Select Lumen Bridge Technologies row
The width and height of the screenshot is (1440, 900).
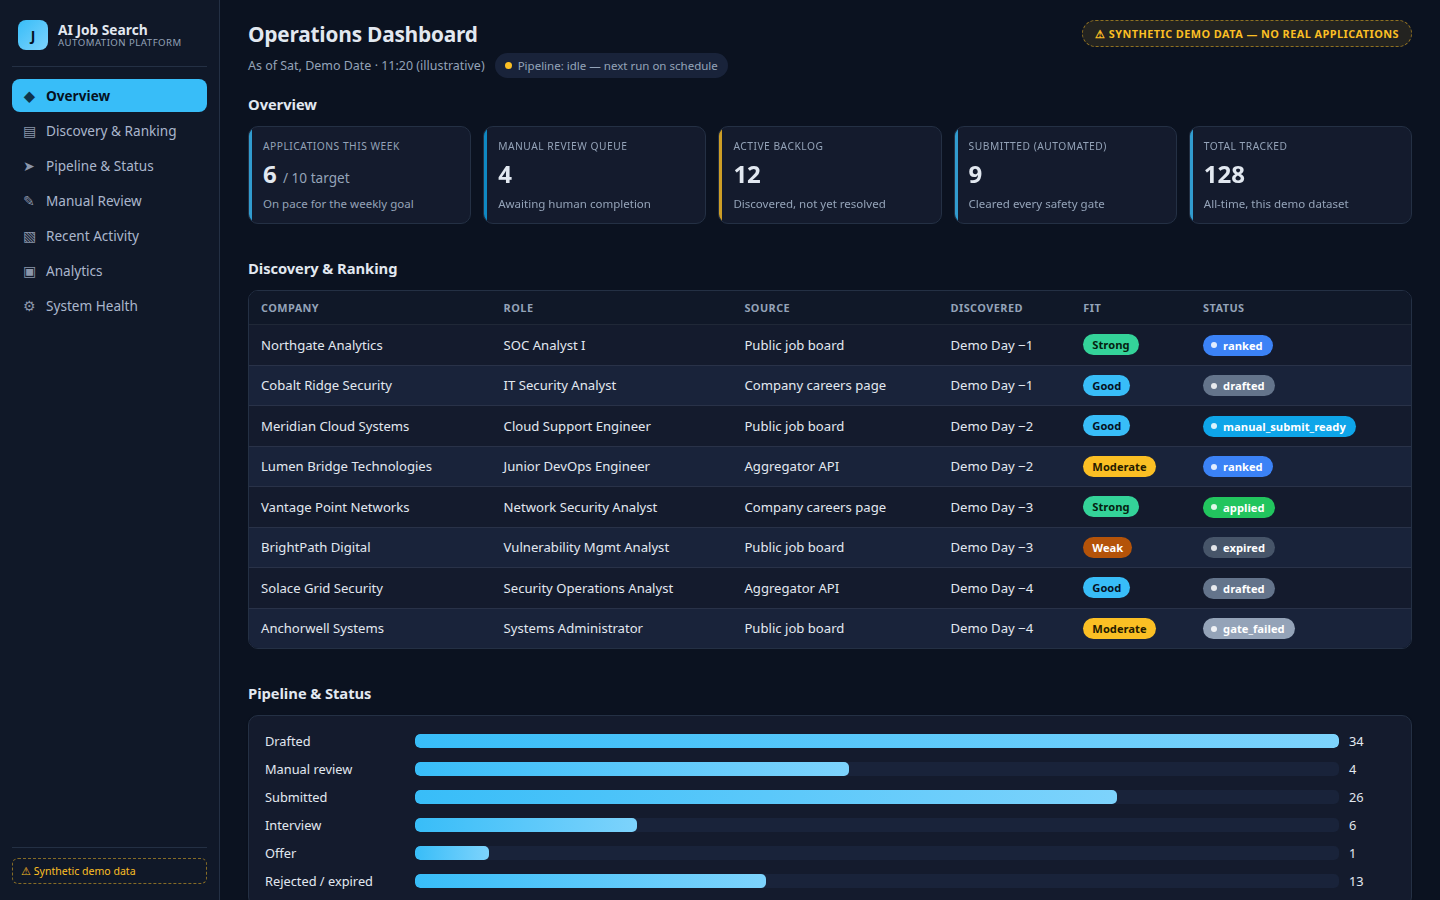tap(830, 467)
